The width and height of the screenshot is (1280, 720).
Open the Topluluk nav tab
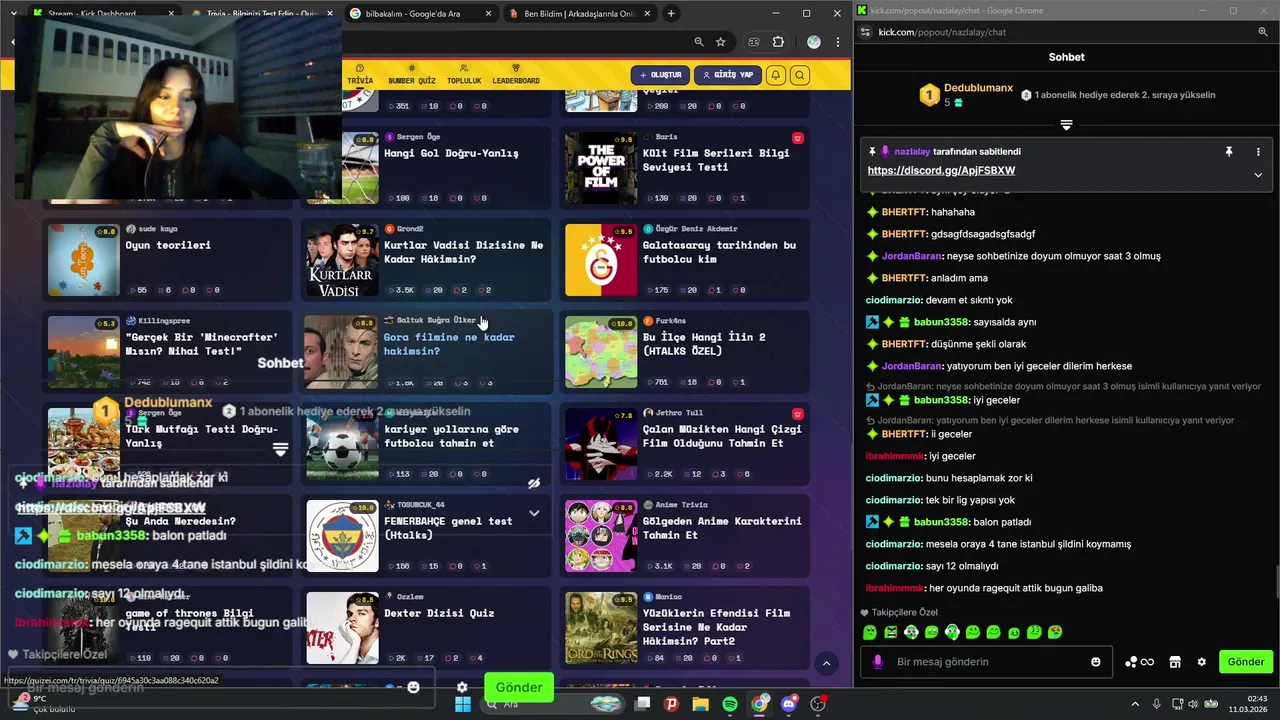click(x=464, y=76)
